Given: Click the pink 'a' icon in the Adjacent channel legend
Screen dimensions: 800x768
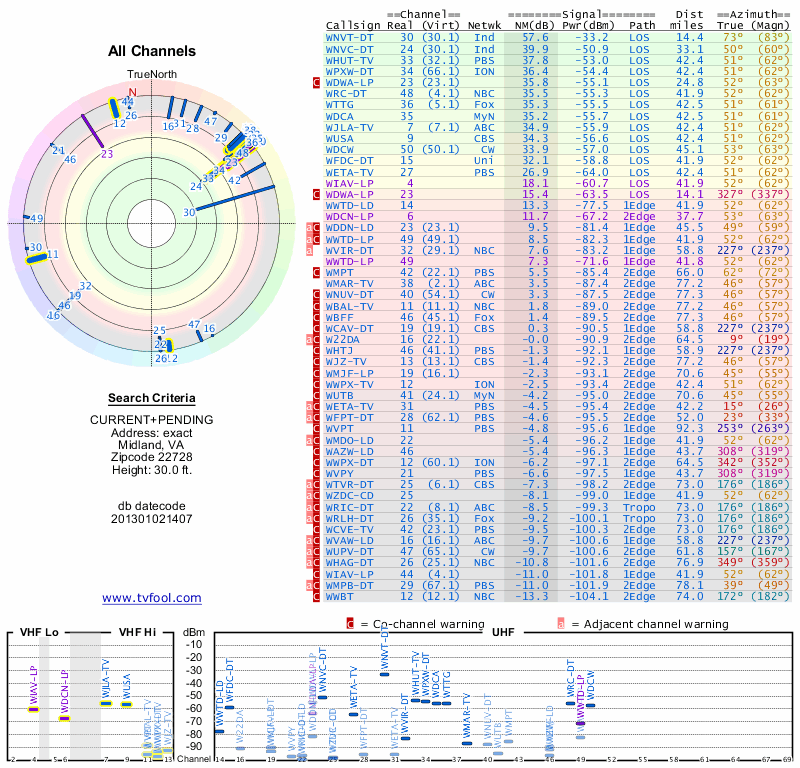Looking at the screenshot, I should point(561,624).
